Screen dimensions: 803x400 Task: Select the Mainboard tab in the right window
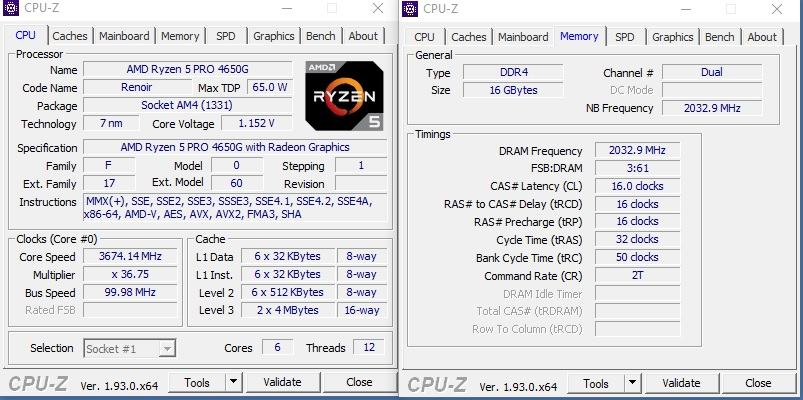[523, 37]
